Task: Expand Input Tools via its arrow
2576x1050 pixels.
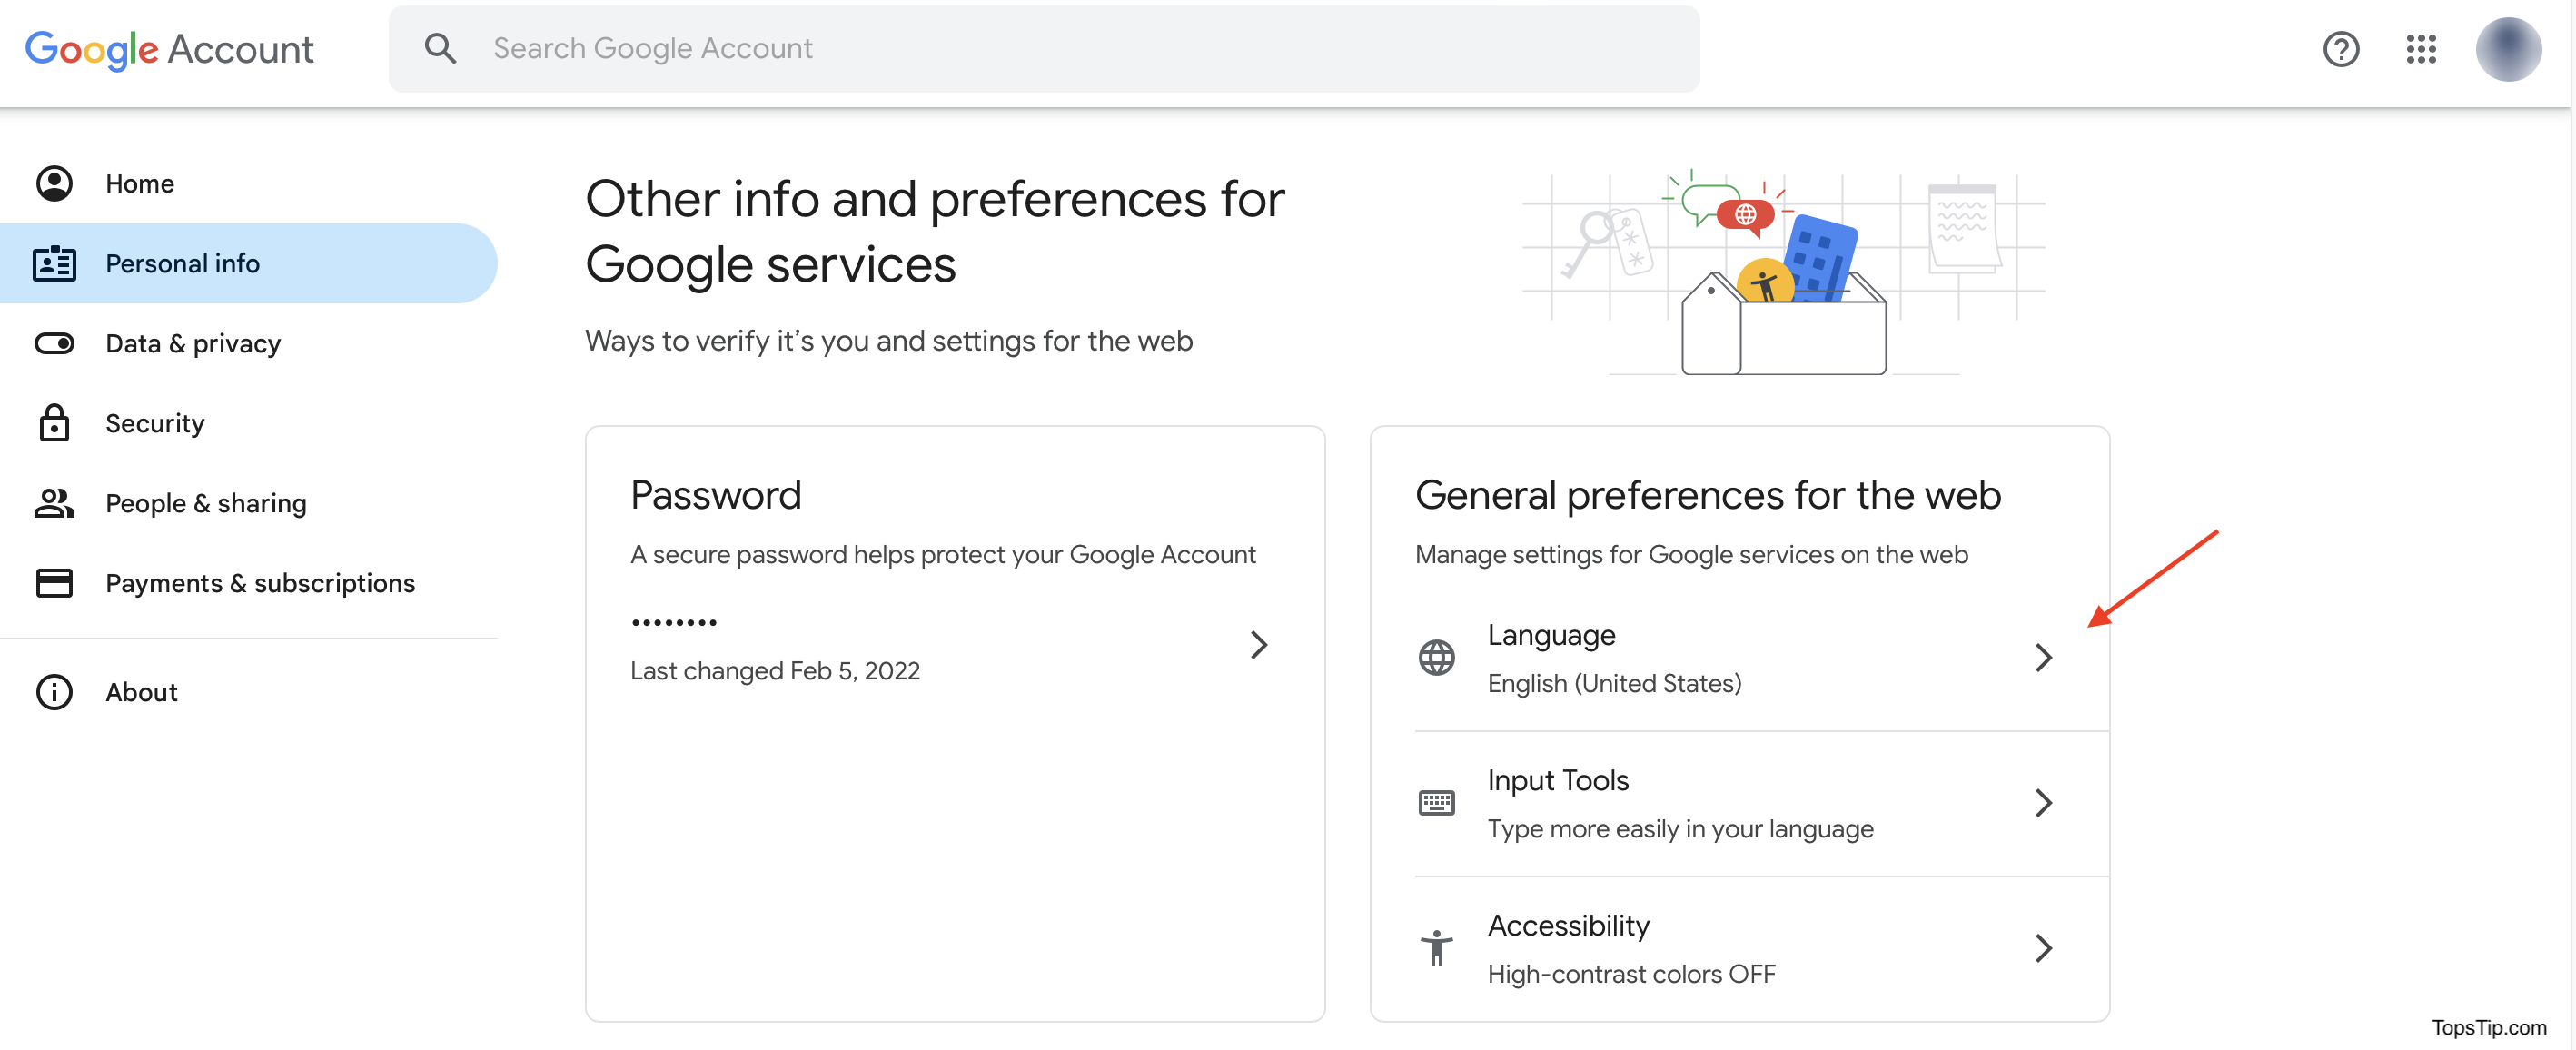Action: (2044, 802)
